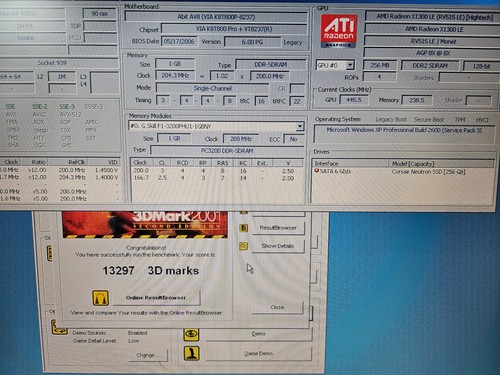Click the 204.3 MHz memory clock field
The image size is (500, 375).
coord(175,76)
